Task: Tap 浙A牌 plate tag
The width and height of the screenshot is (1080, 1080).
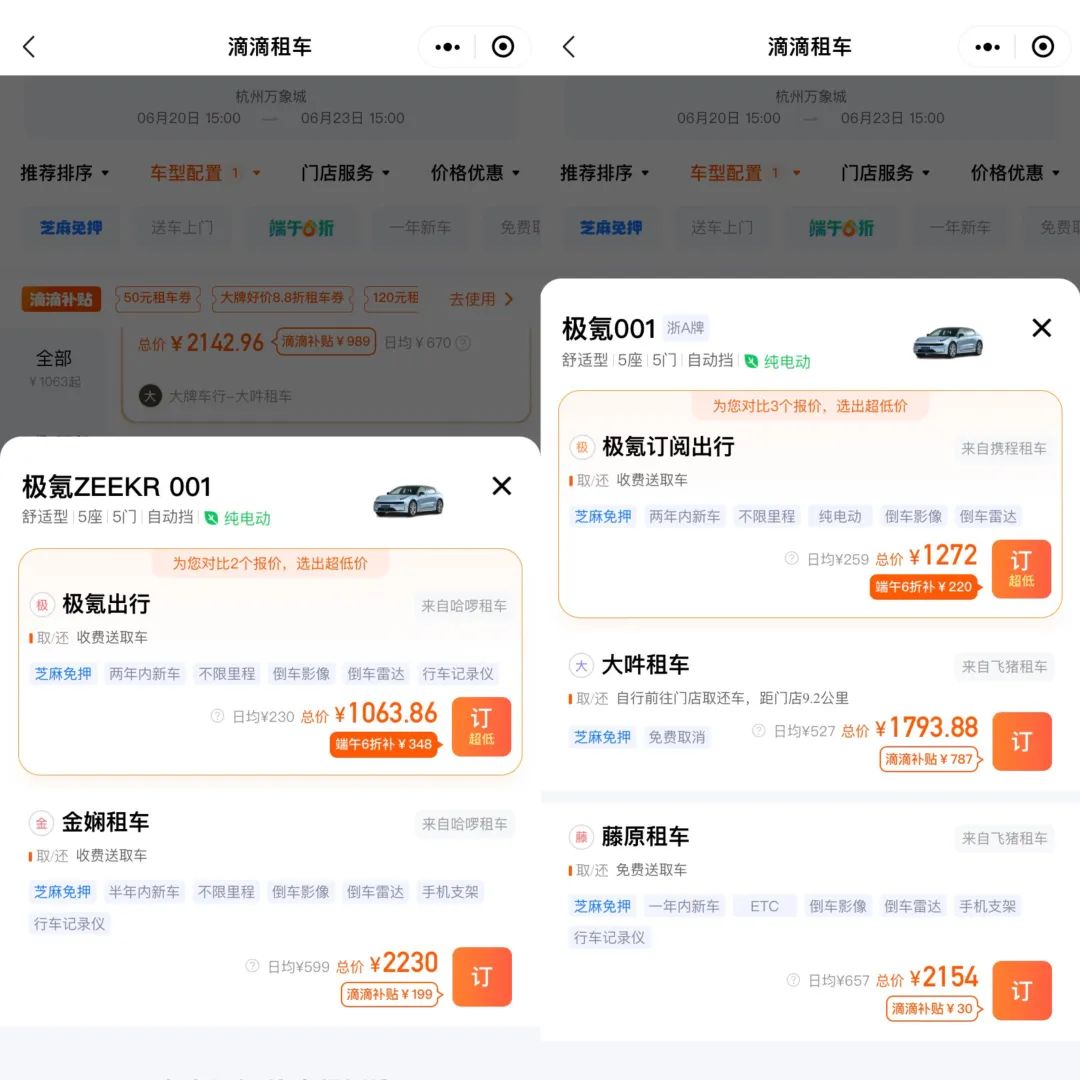Action: coord(685,328)
